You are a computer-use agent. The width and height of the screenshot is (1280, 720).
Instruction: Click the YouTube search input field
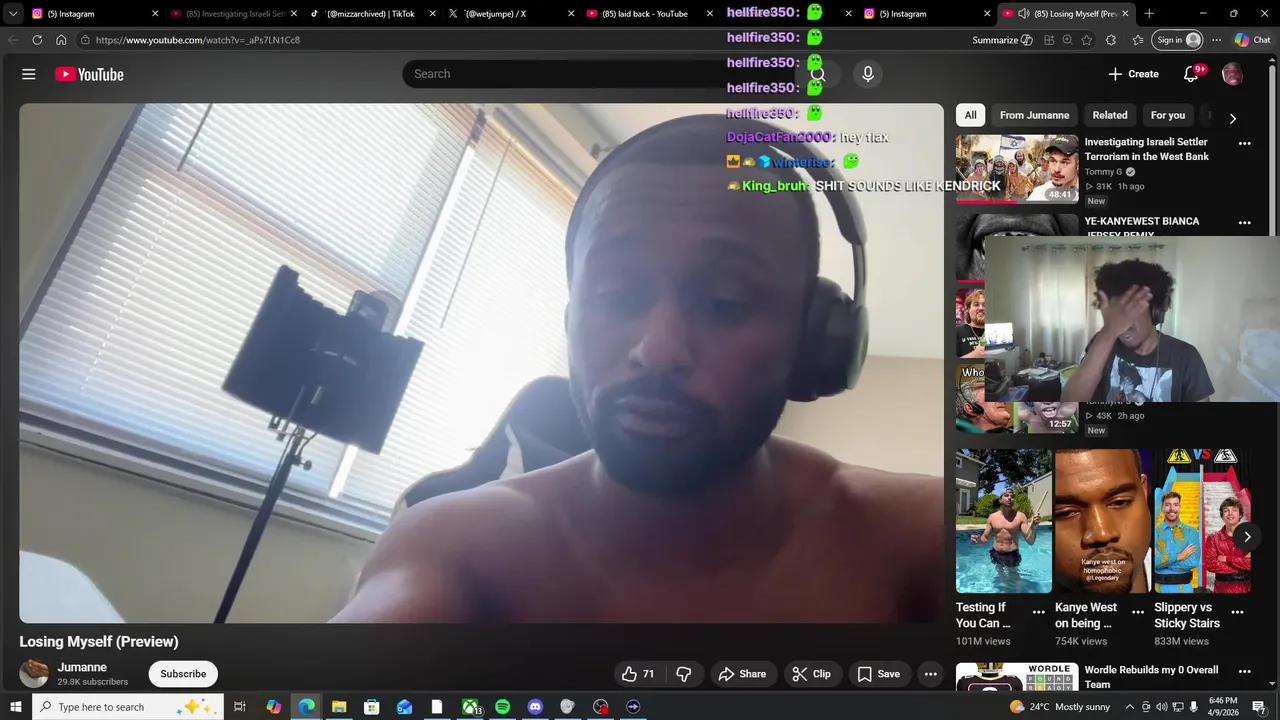pyautogui.click(x=600, y=74)
